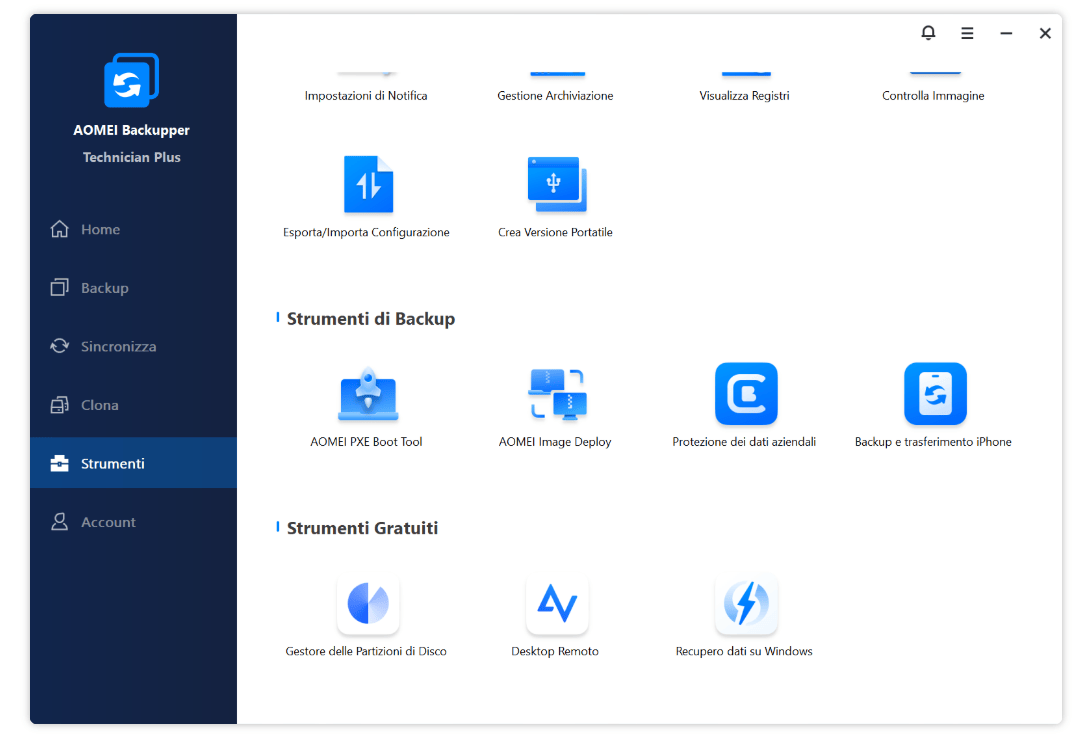Minimize the AOMEI Backupper window

[x=1006, y=33]
